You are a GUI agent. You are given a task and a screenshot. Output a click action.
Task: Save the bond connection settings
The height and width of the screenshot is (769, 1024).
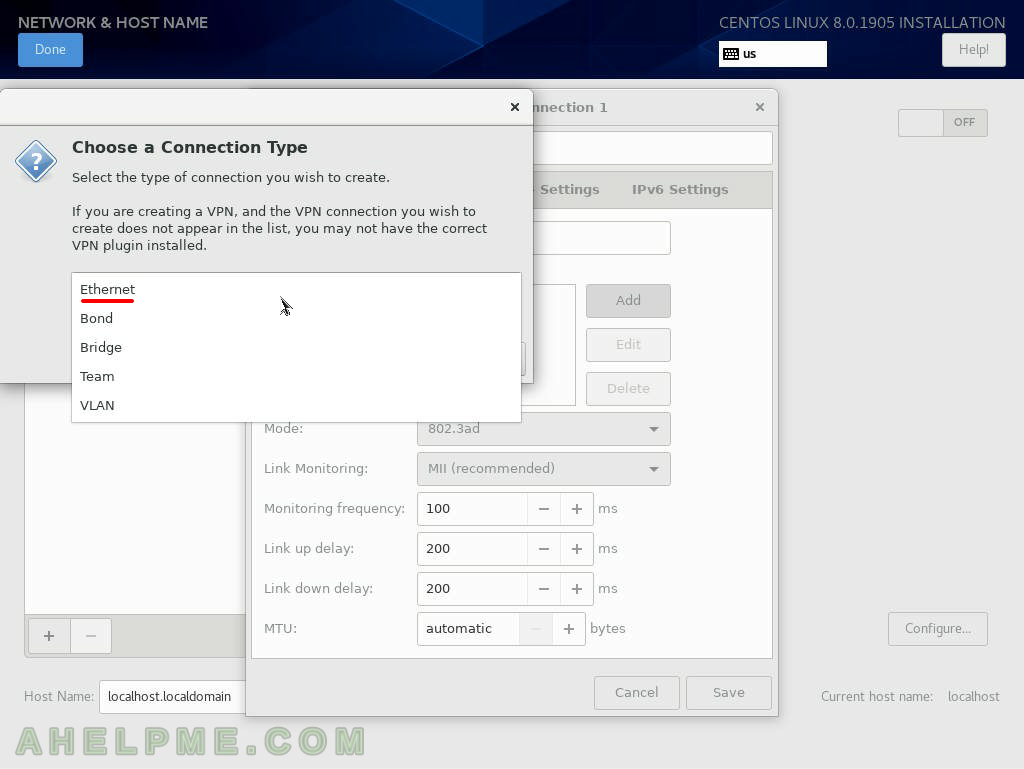click(729, 693)
